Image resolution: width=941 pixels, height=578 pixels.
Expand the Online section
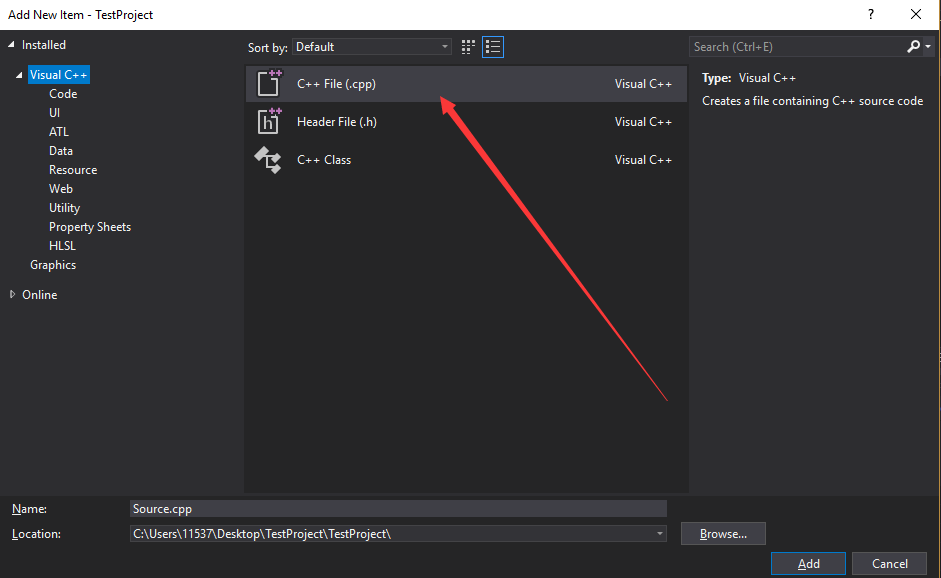pyautogui.click(x=12, y=294)
